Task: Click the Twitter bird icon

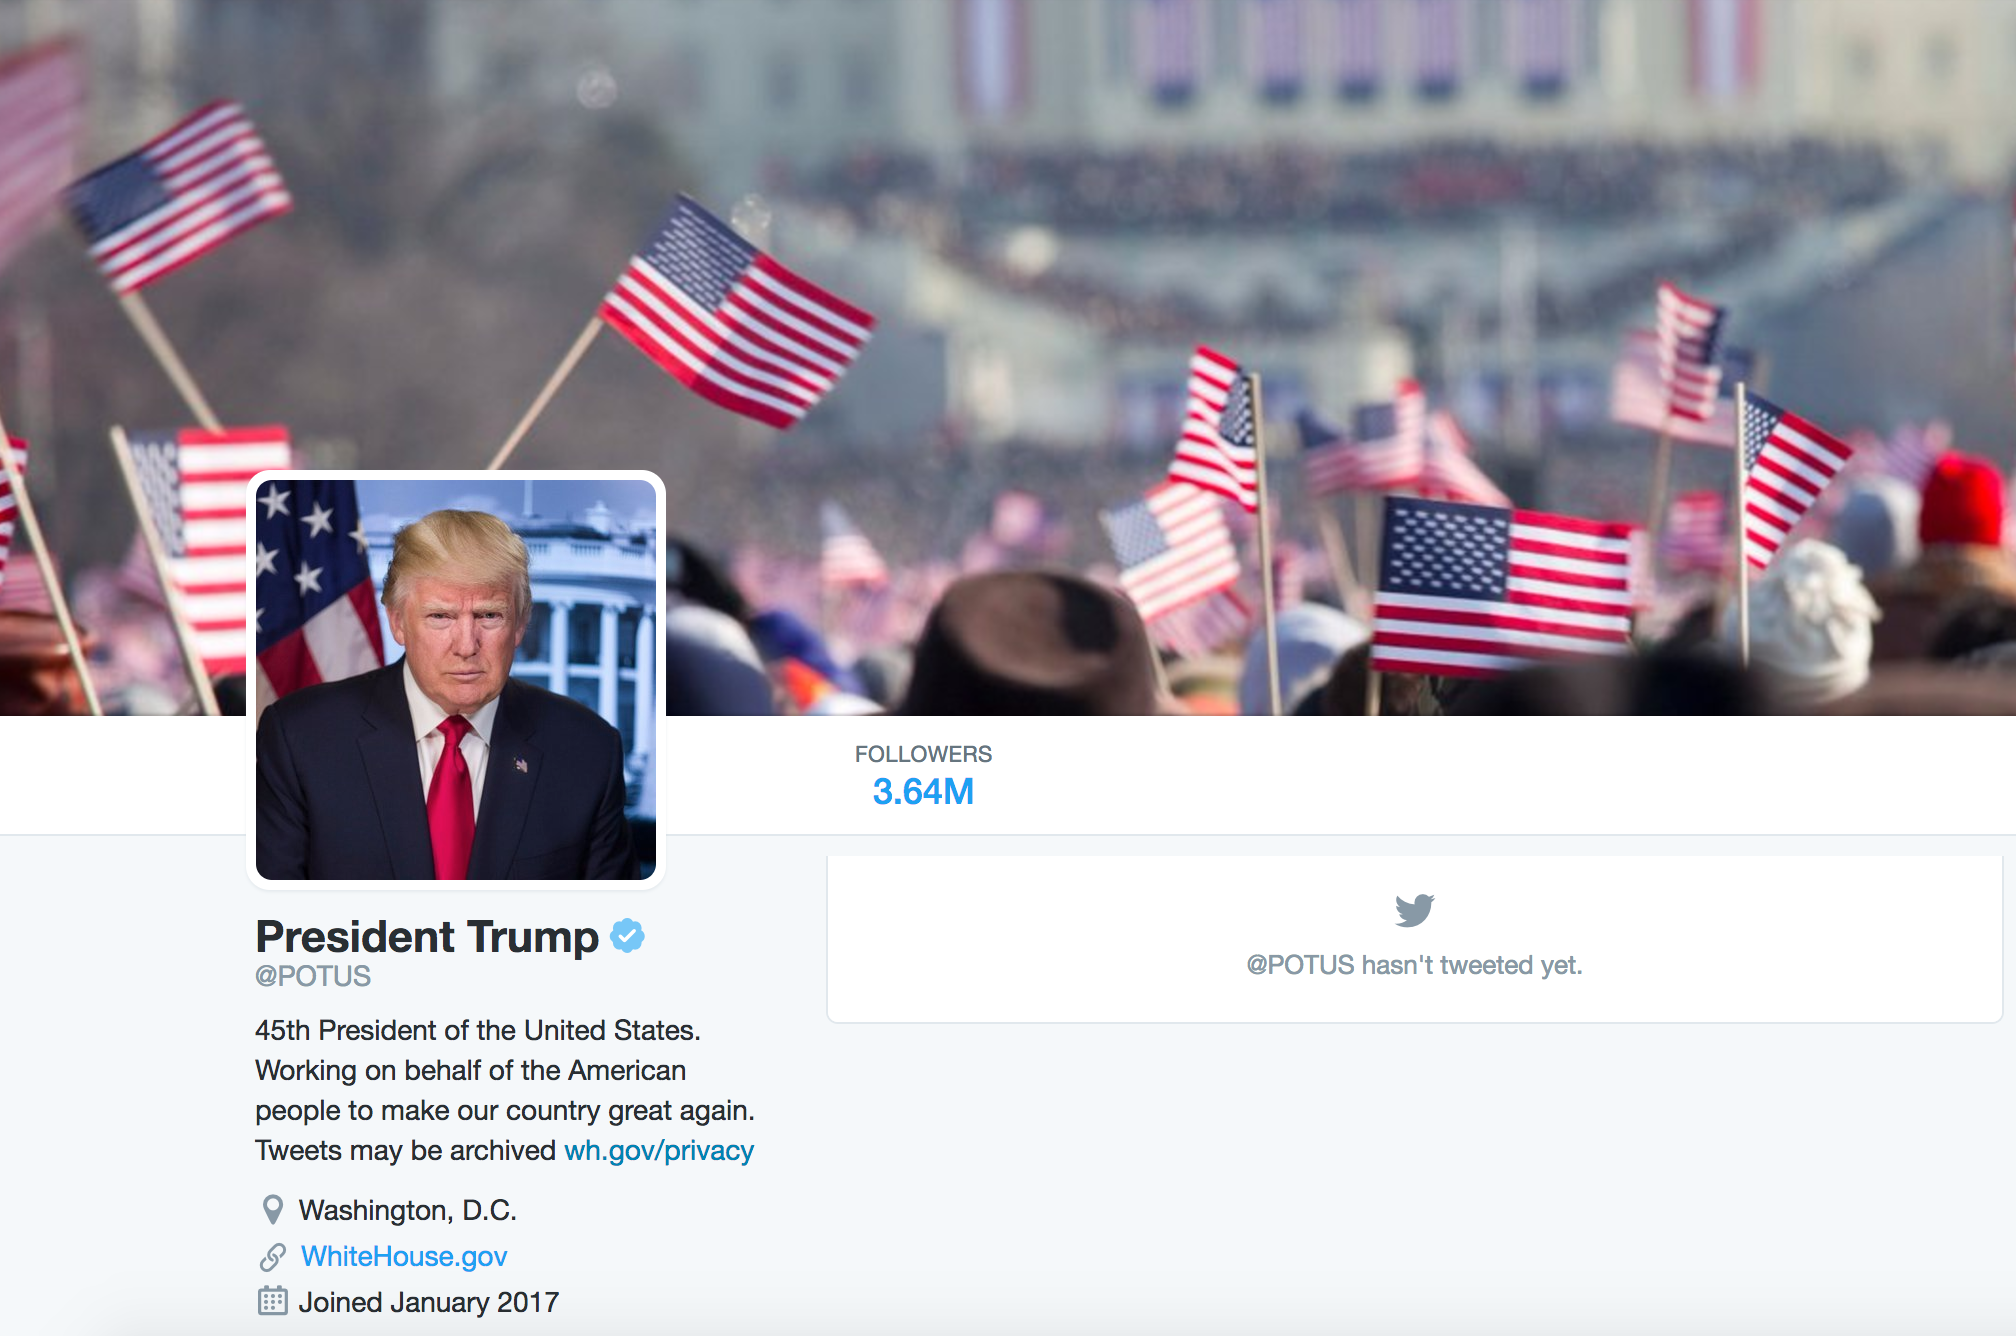Action: pos(1414,910)
